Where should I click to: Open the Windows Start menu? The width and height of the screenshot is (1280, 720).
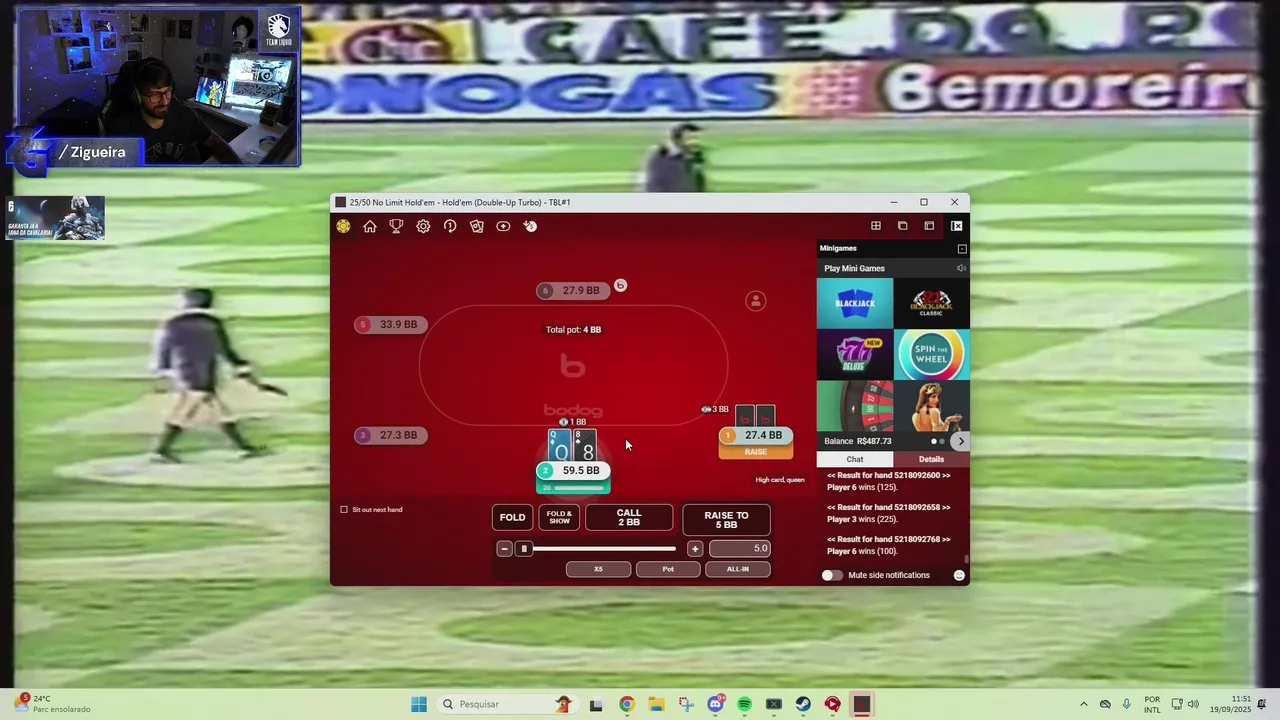tap(419, 704)
